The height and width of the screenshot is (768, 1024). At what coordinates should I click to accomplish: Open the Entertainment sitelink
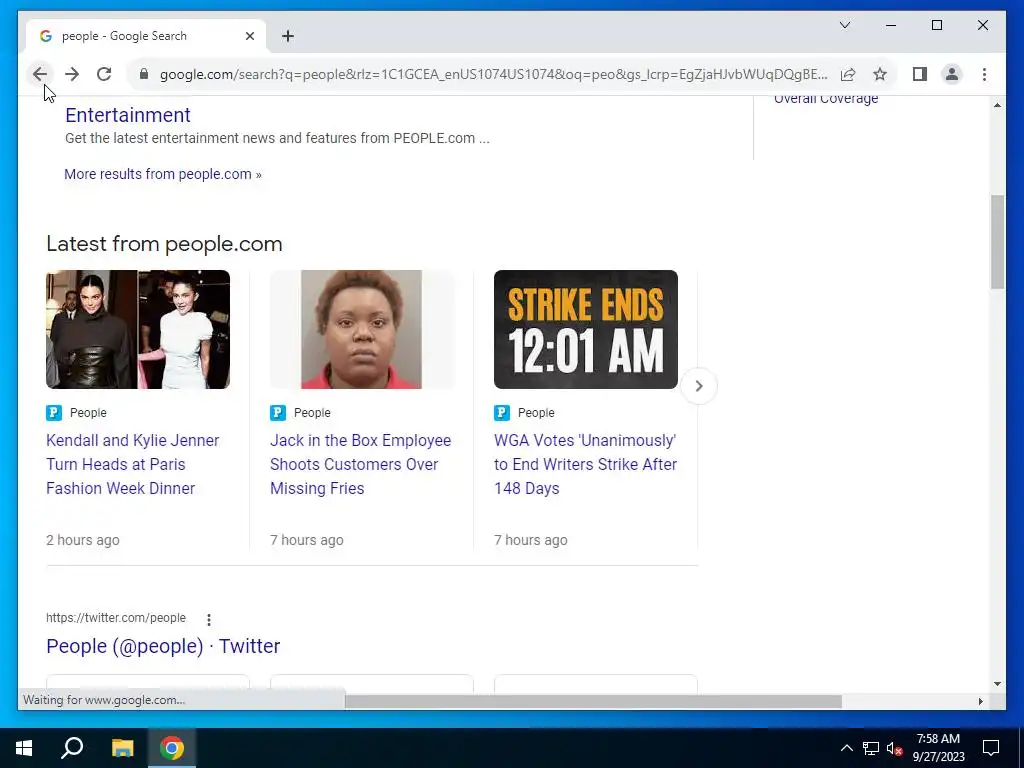coord(128,115)
